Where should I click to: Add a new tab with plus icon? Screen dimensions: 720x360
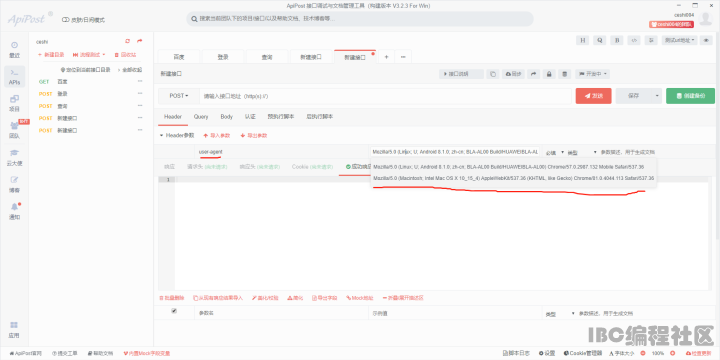(x=386, y=56)
